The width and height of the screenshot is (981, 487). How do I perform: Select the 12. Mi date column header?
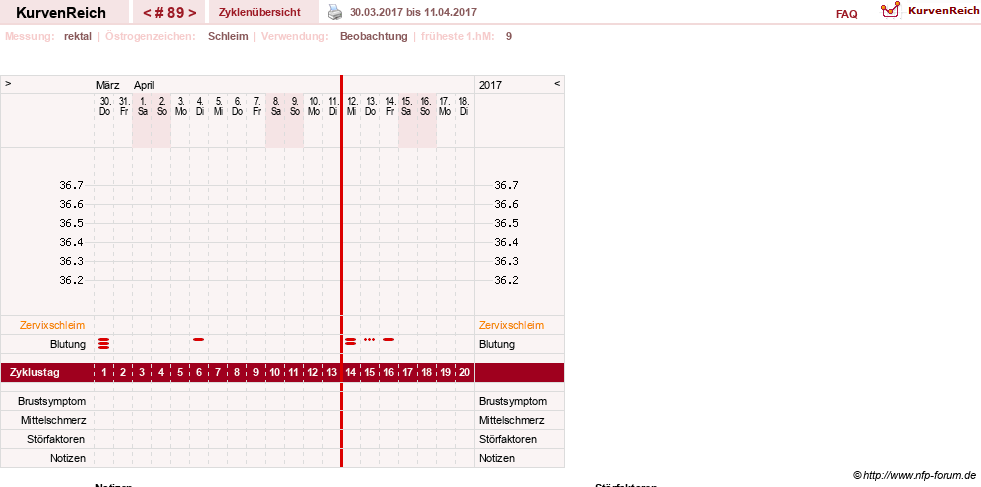pos(352,106)
